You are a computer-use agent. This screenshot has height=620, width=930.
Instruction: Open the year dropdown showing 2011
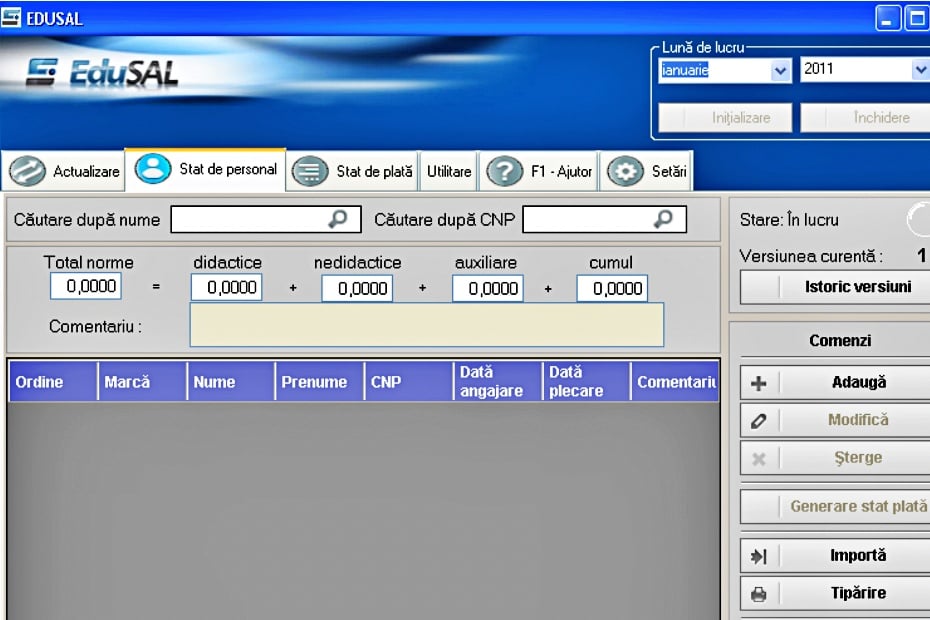(920, 71)
